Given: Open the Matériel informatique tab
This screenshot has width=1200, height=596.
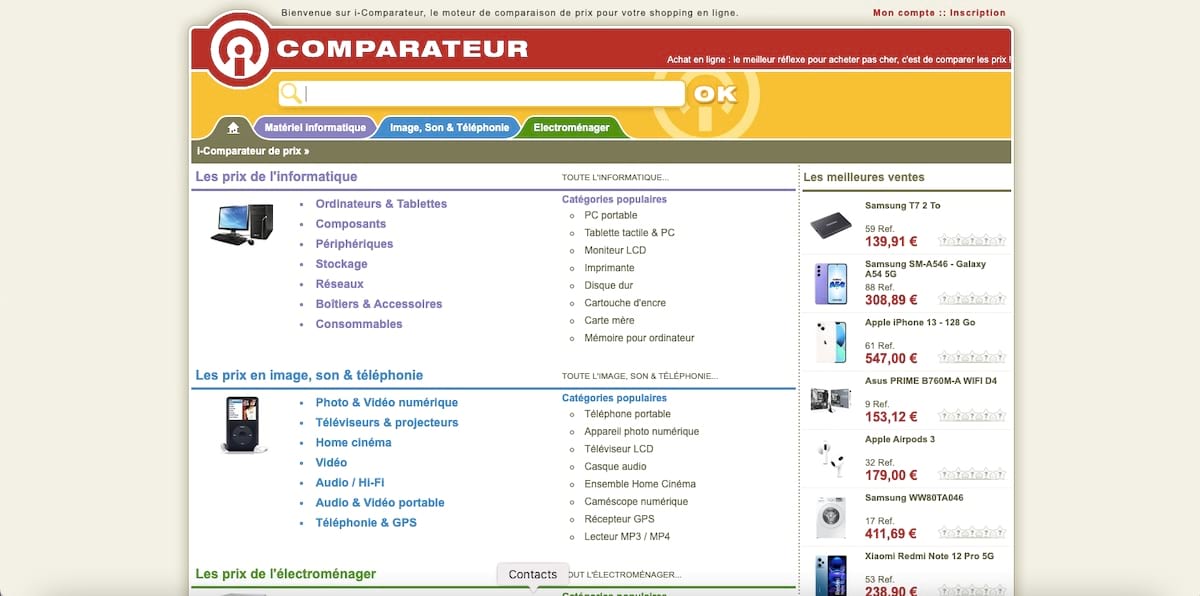Looking at the screenshot, I should 315,127.
